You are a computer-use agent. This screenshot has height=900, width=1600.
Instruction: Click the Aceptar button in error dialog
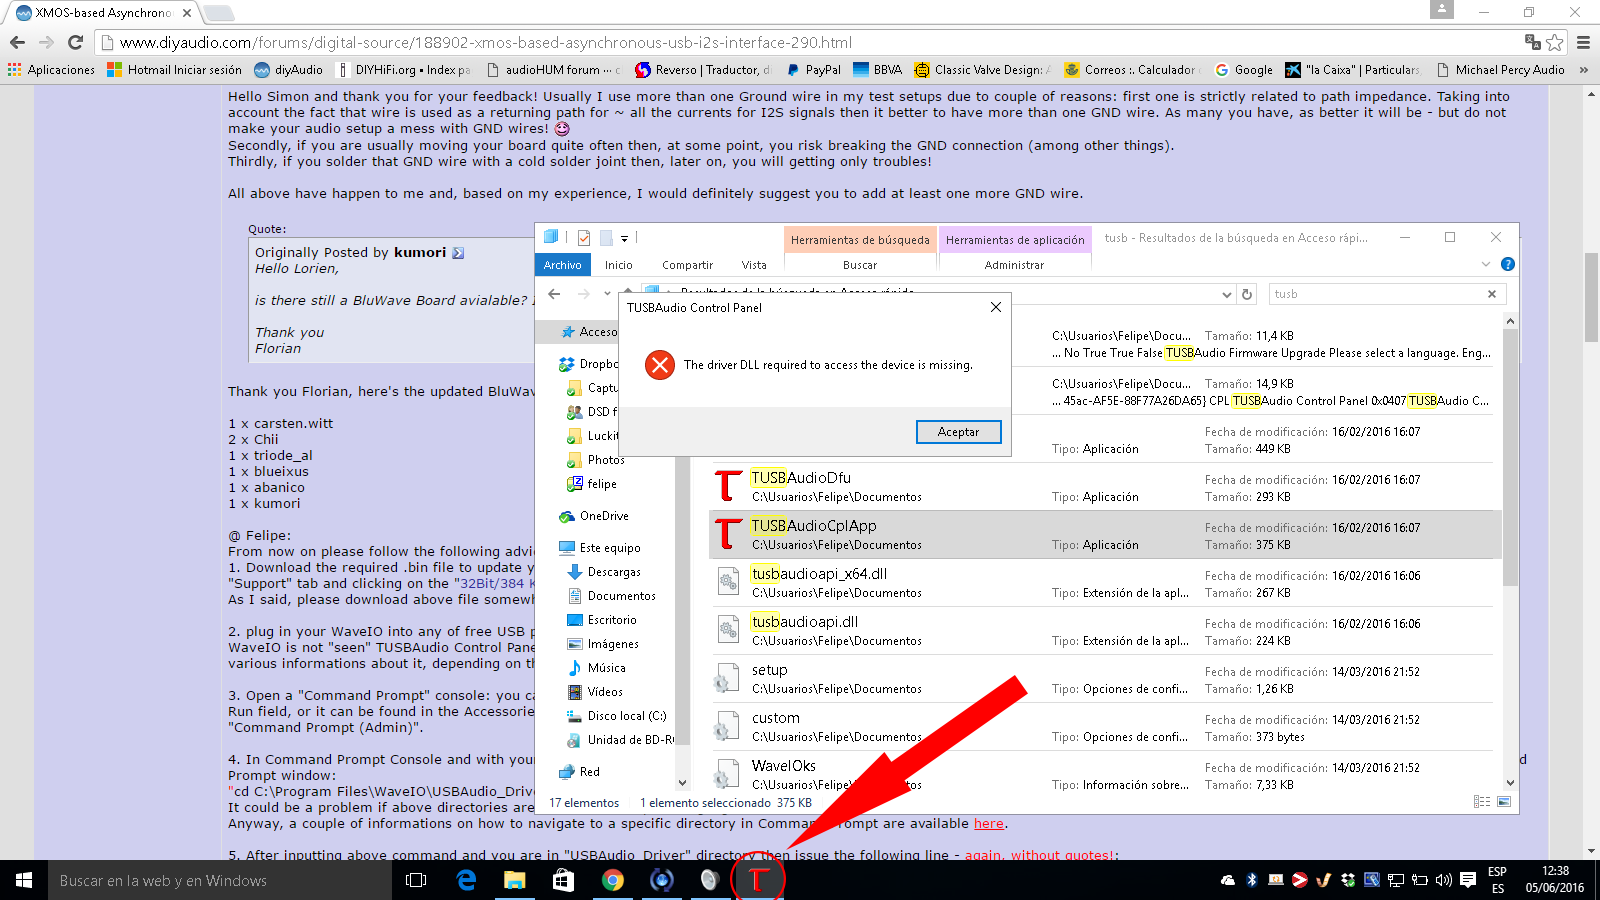click(x=958, y=432)
